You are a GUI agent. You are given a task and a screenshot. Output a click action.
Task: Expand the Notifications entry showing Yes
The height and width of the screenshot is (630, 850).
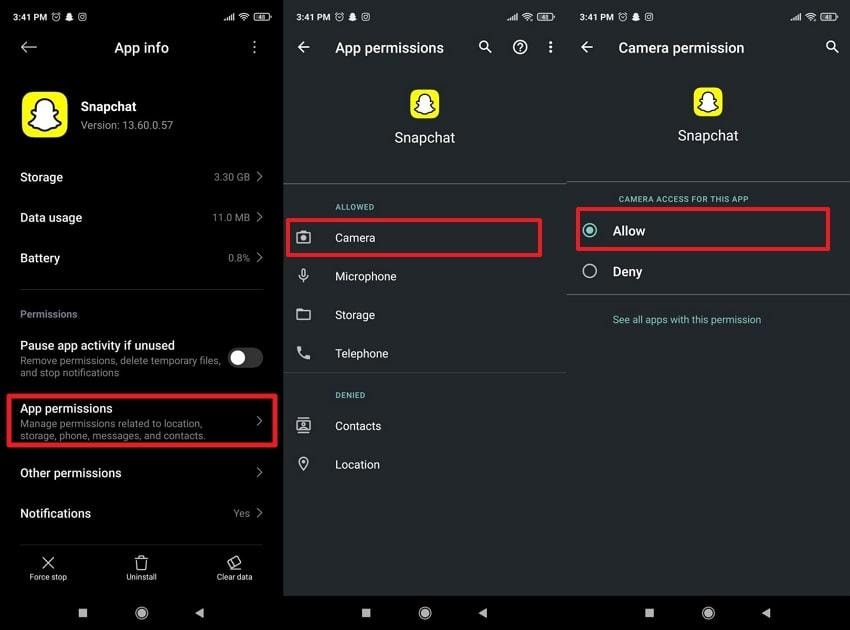(141, 513)
